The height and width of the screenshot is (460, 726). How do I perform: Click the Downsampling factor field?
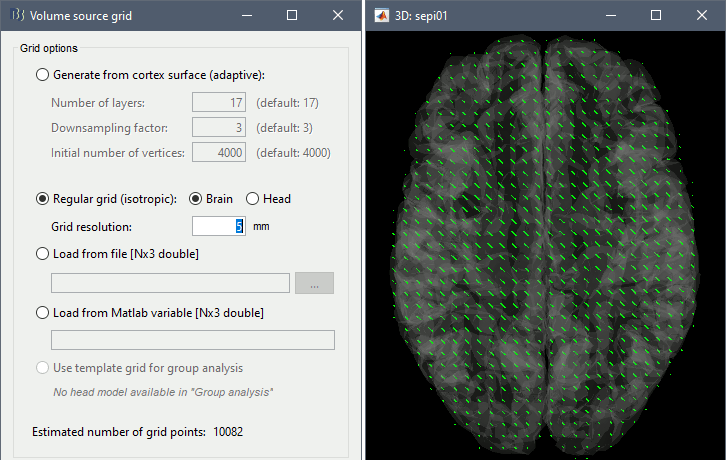point(219,127)
